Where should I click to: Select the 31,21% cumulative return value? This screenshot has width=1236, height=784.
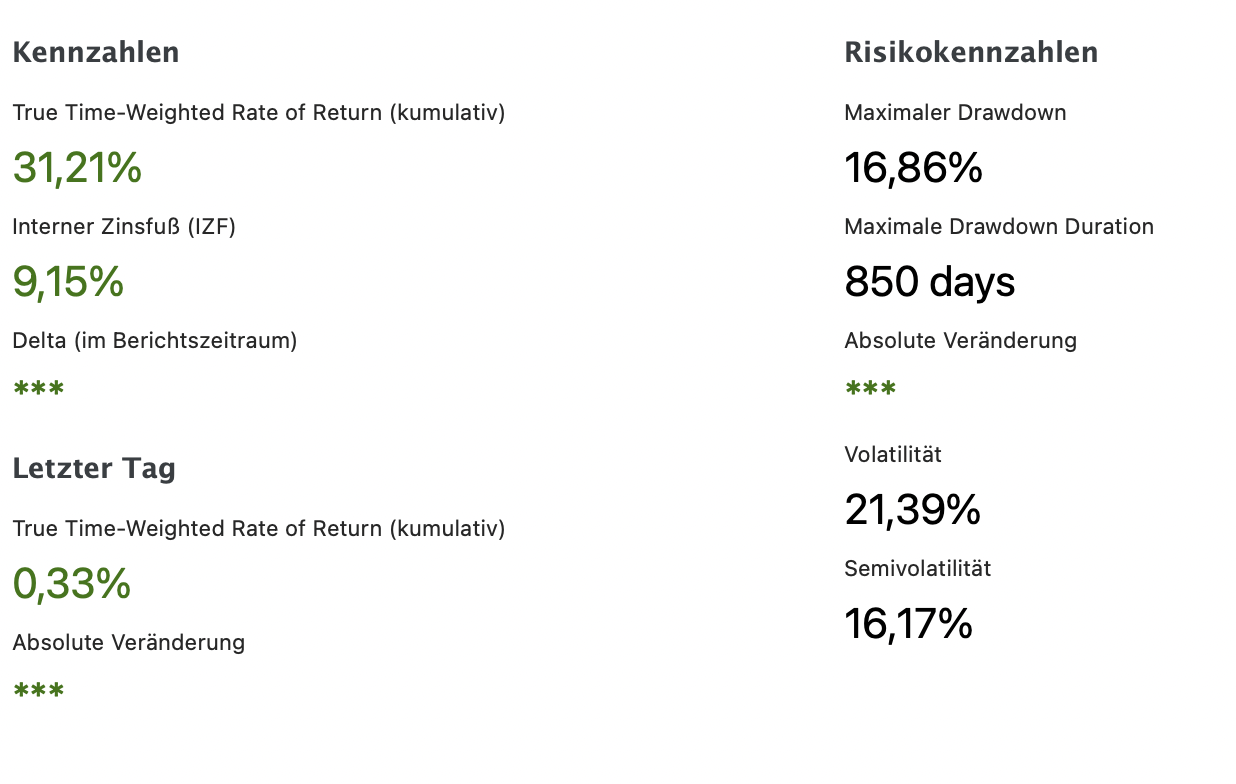pyautogui.click(x=77, y=168)
